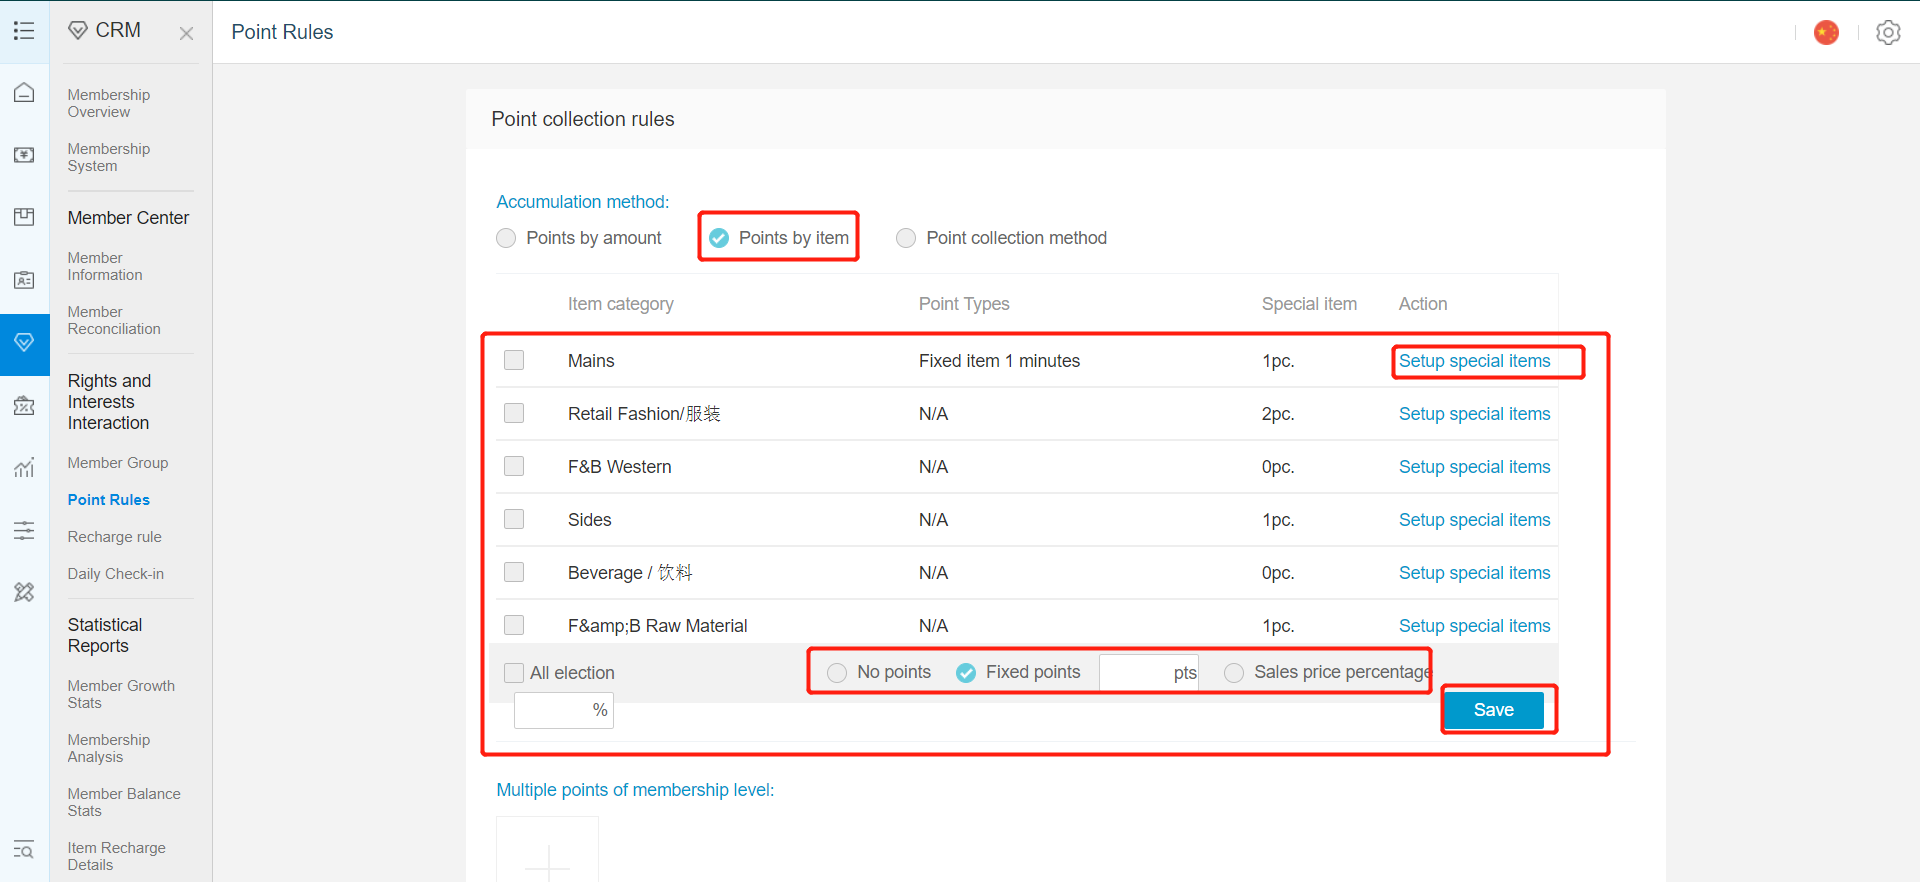Click the sliders settings icon in sidebar
The height and width of the screenshot is (882, 1920).
pyautogui.click(x=24, y=530)
